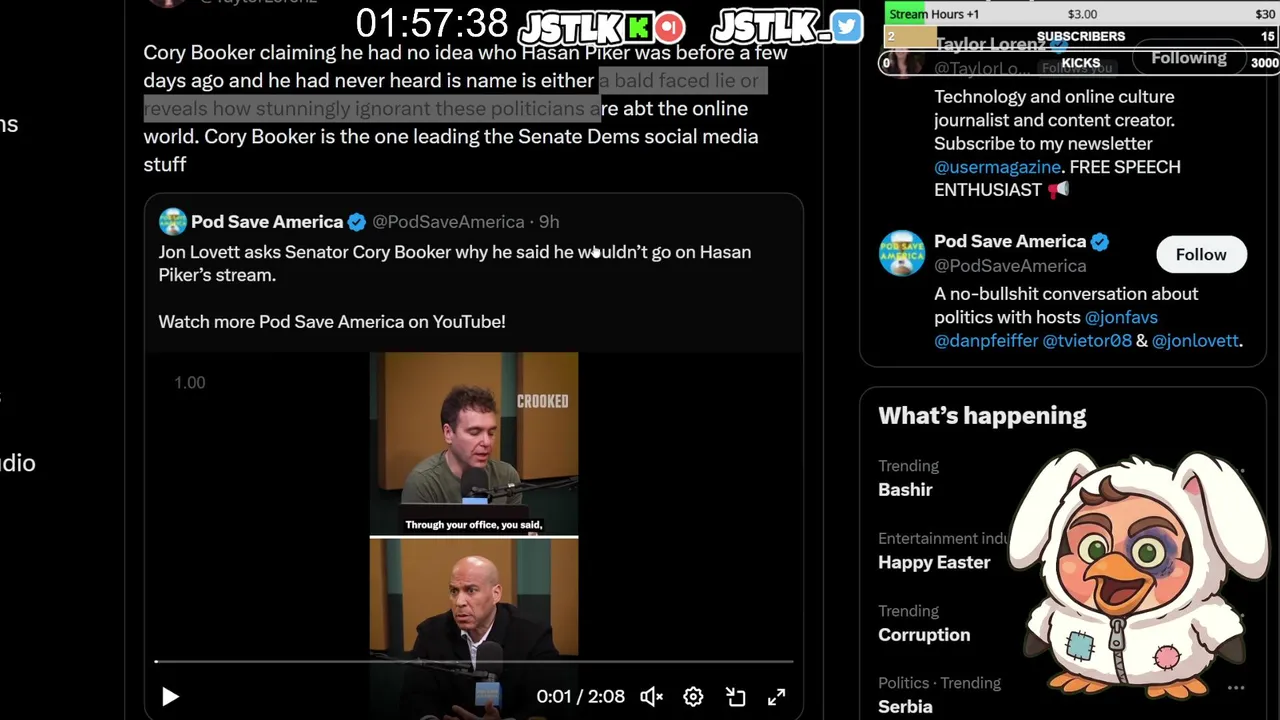Unmute the video using the speaker icon

[651, 697]
